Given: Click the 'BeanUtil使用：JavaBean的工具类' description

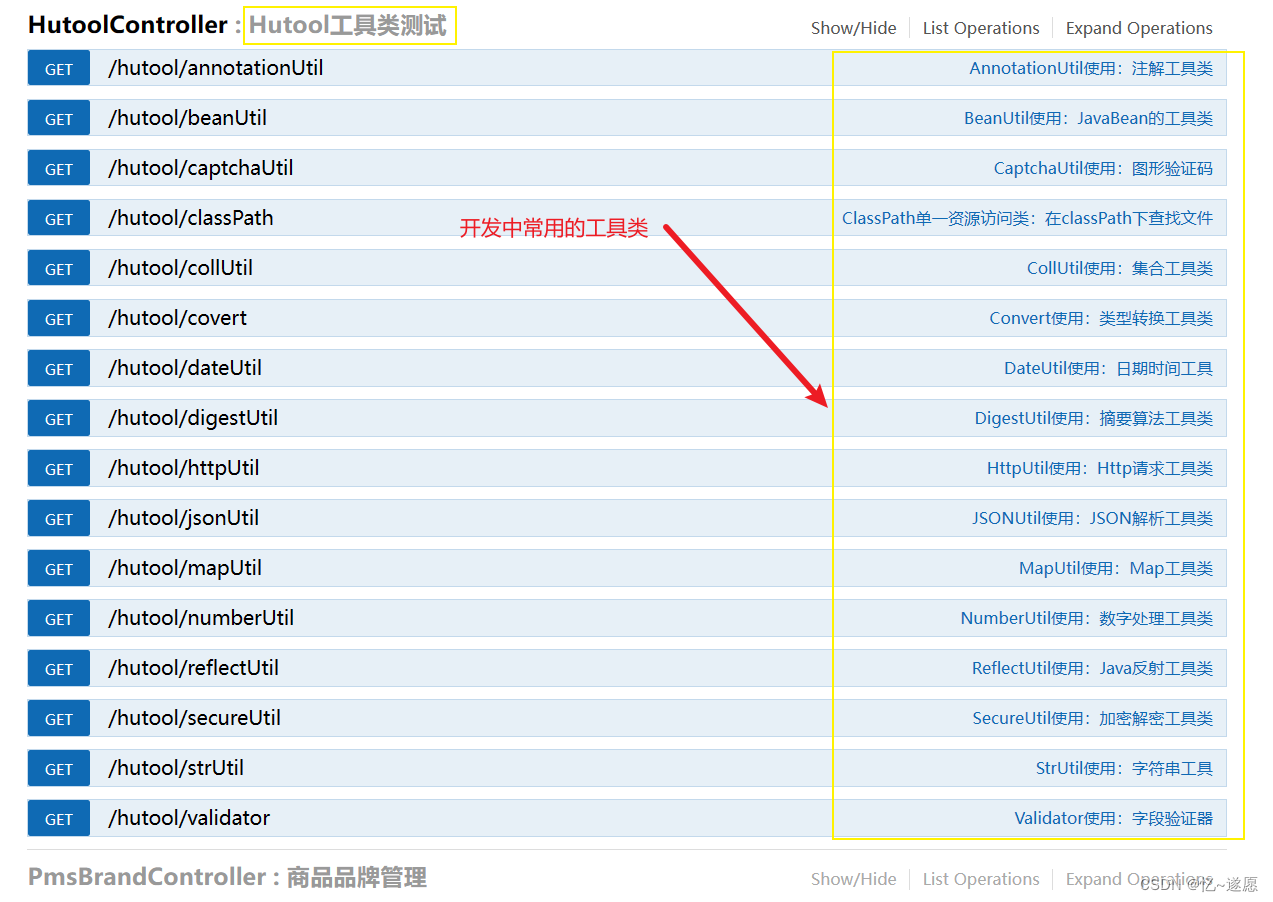Looking at the screenshot, I should tap(1088, 119).
